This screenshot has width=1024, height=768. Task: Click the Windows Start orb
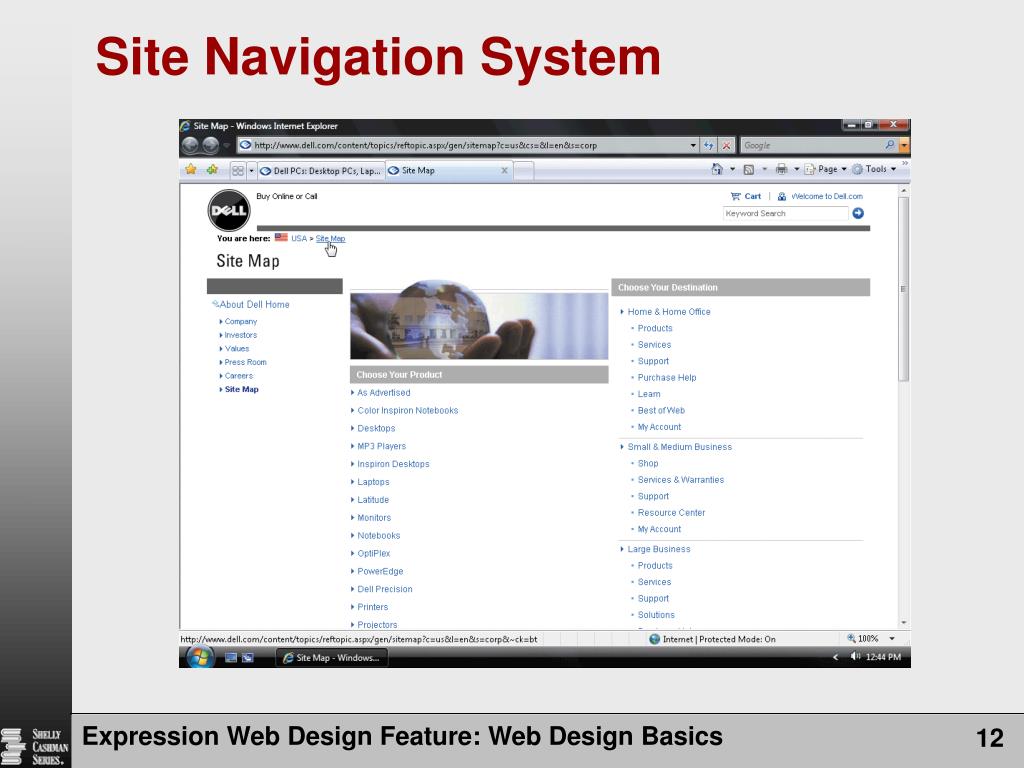[x=200, y=656]
